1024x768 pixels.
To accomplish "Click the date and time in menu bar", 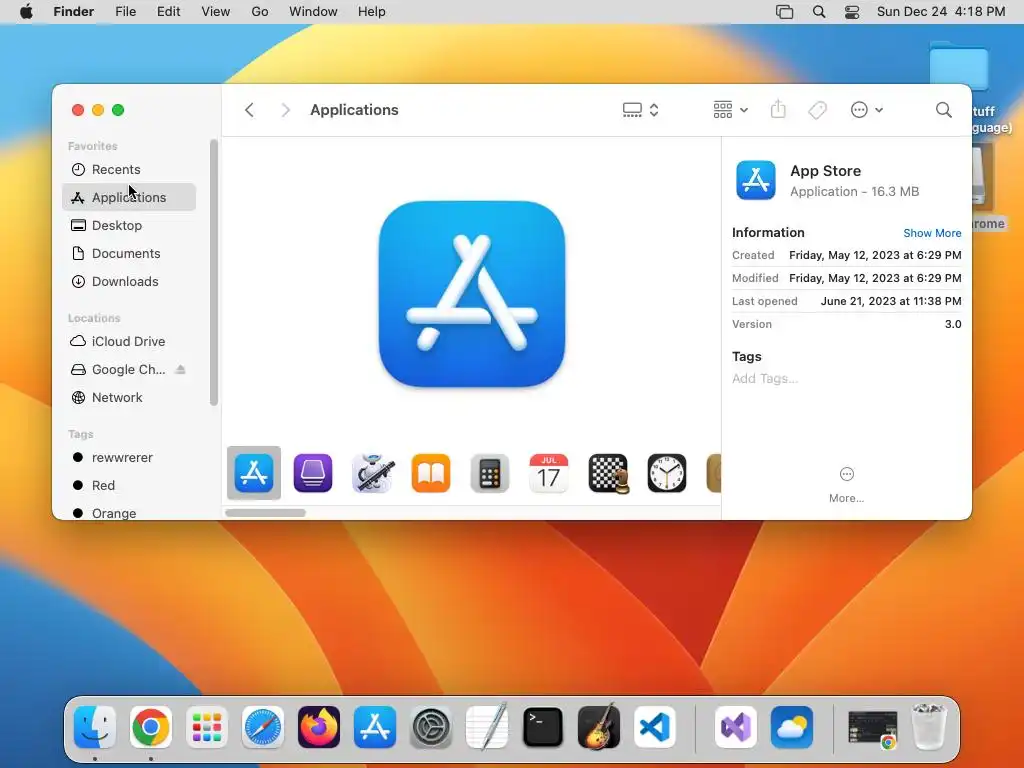I will coord(940,12).
